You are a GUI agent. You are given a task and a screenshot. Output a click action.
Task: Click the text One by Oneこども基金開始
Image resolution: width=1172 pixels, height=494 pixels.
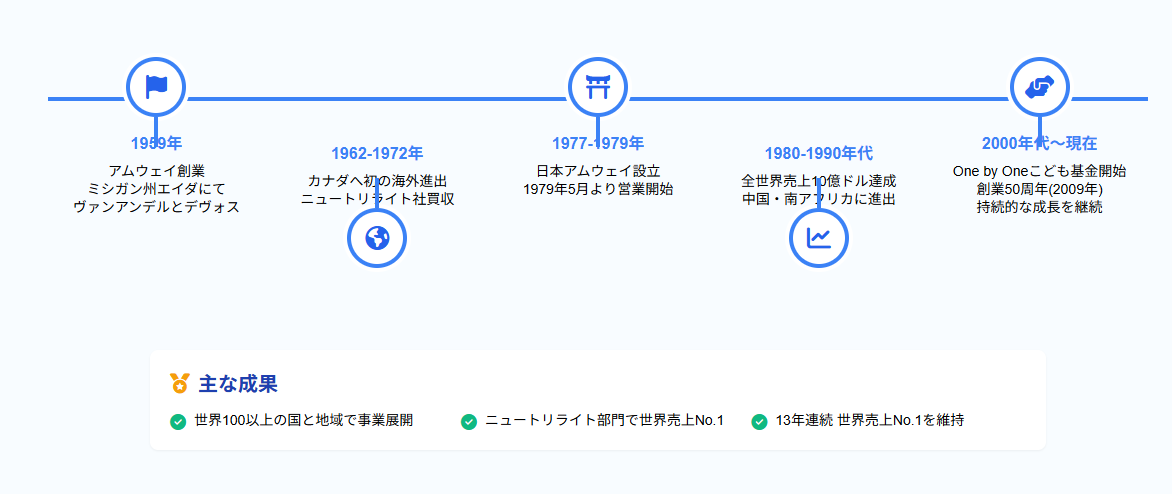coord(1040,171)
